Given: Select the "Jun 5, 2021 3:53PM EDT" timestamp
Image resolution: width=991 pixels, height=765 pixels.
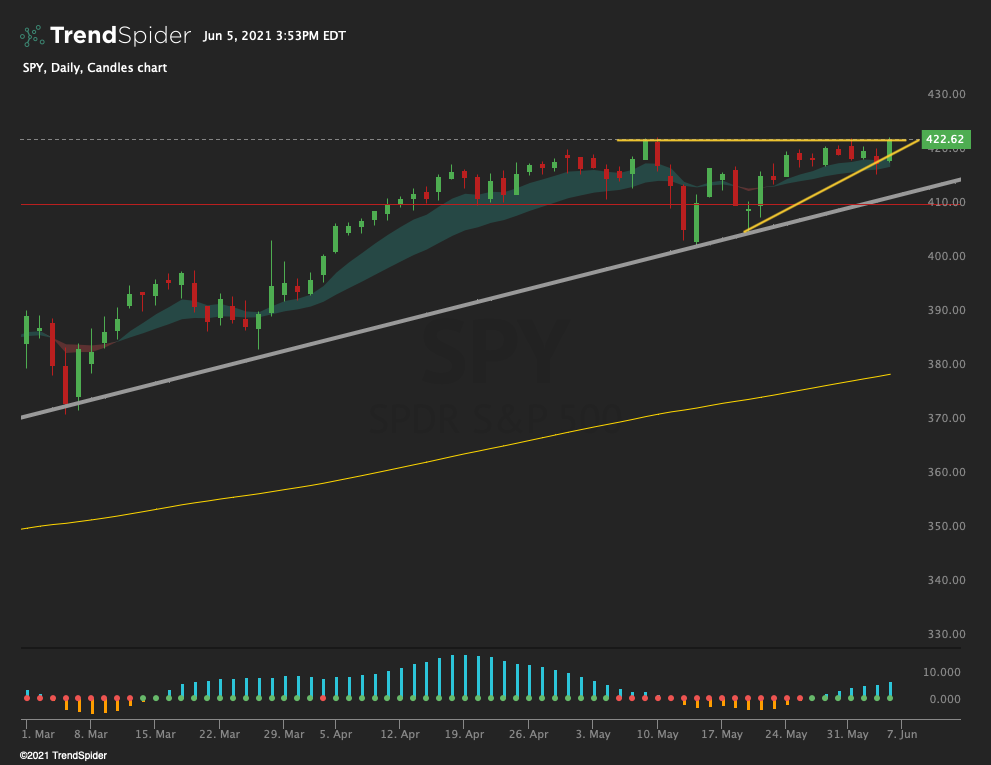Looking at the screenshot, I should 274,36.
